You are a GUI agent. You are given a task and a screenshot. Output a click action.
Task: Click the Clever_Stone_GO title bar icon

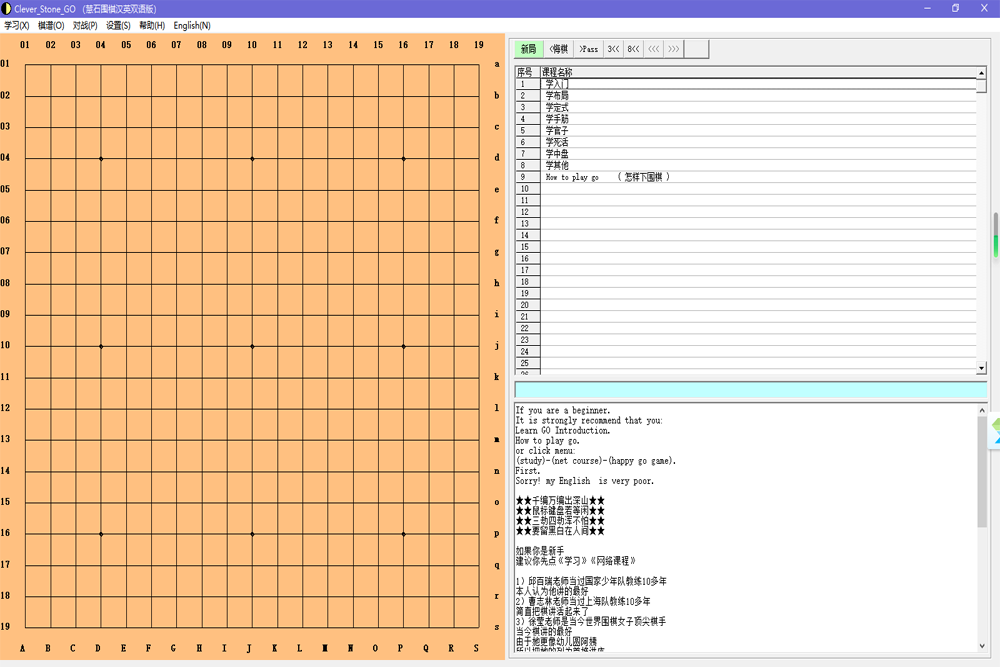coord(8,8)
